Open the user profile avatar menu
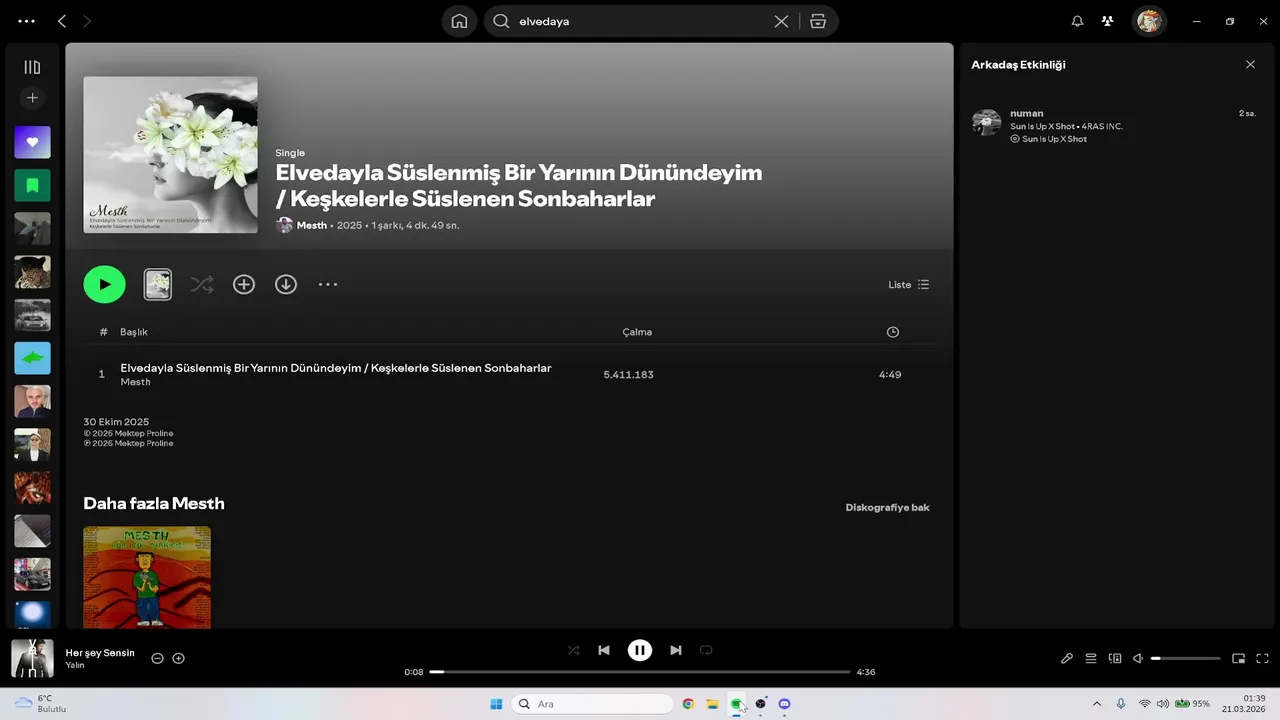Screen dimensions: 1280x720 [x=1149, y=21]
